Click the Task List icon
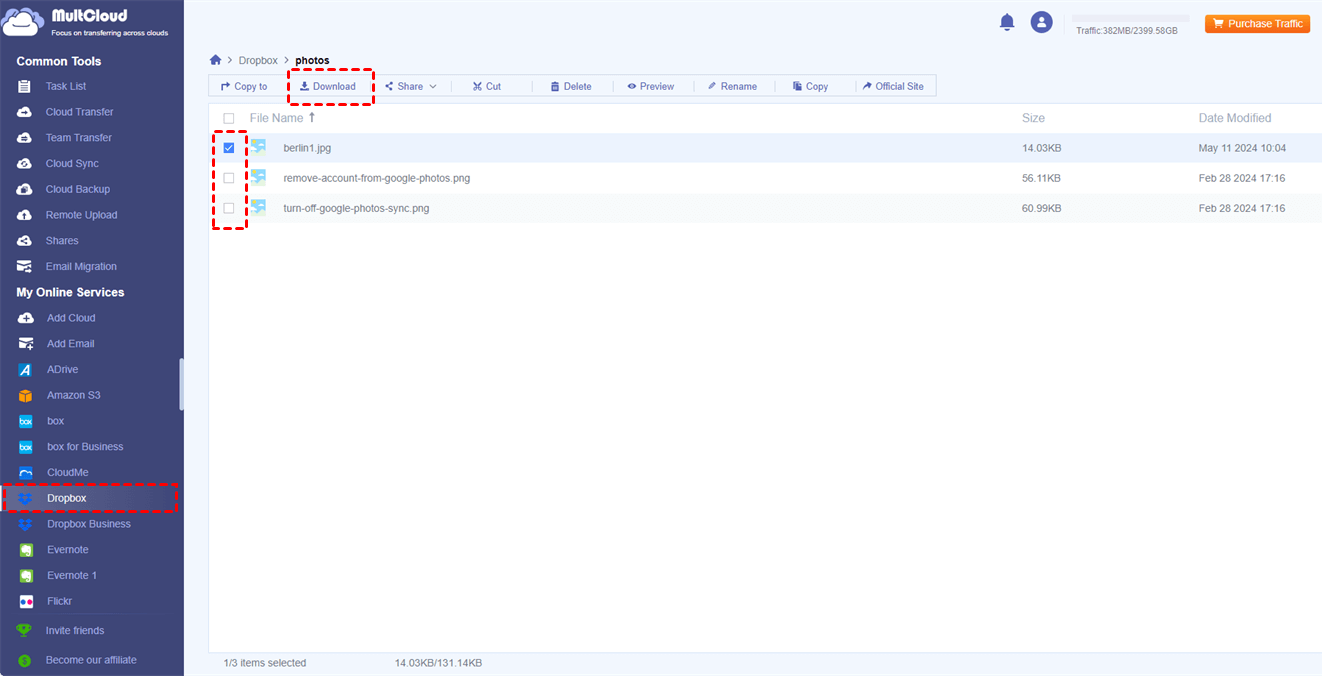This screenshot has height=676, width=1322. 25,86
